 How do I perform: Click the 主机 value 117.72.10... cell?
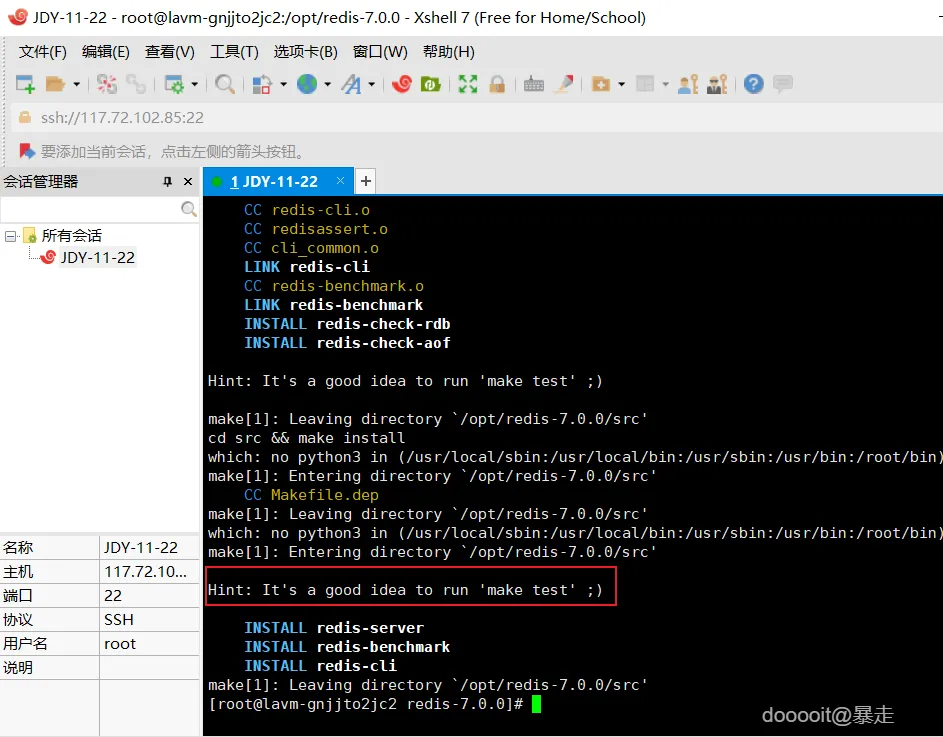click(149, 572)
